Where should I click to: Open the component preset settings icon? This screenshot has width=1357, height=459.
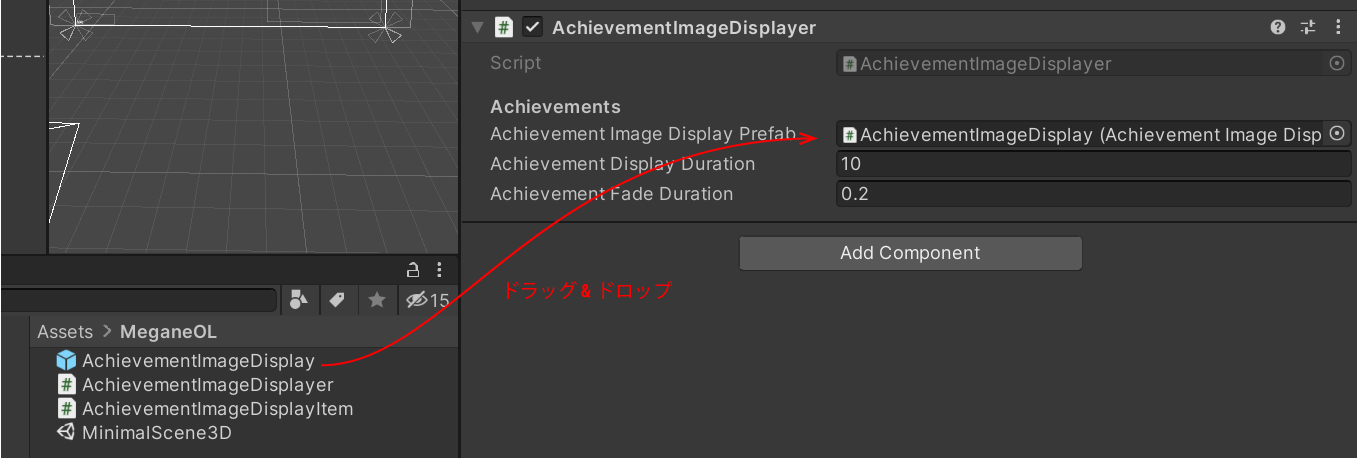point(1308,28)
